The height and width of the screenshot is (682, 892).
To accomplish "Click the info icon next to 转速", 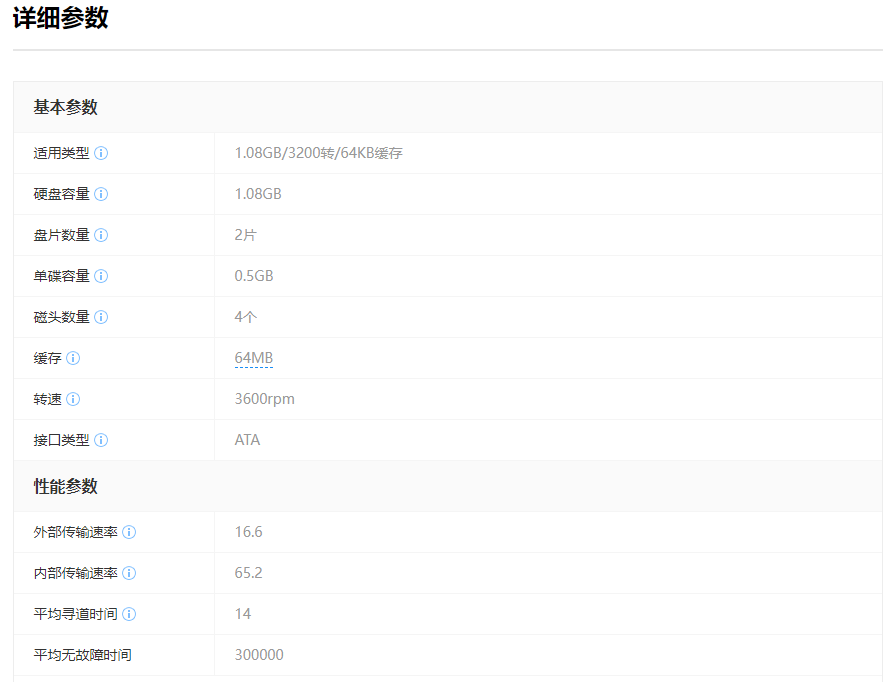I will point(73,399).
